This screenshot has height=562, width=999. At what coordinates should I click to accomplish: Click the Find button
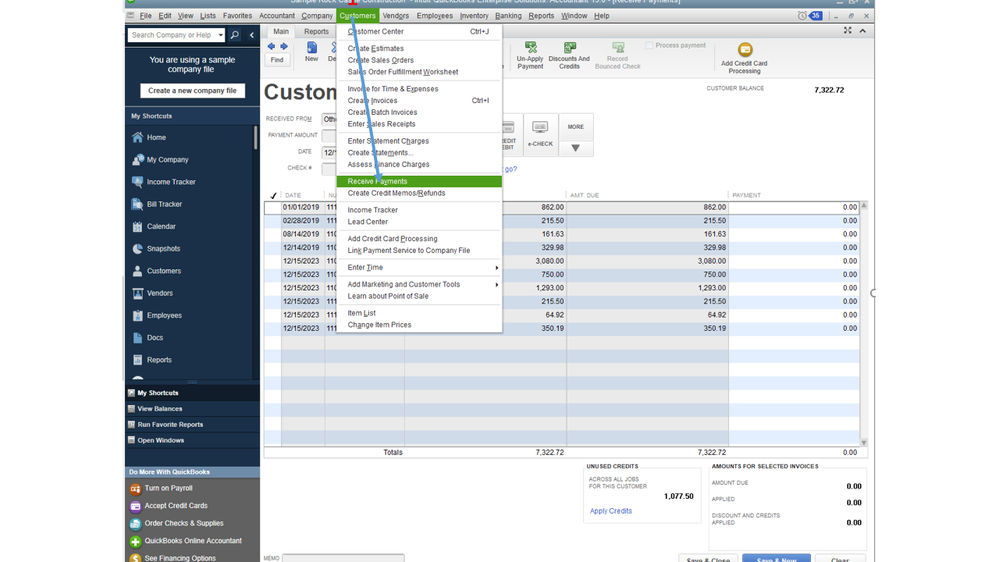tap(277, 60)
